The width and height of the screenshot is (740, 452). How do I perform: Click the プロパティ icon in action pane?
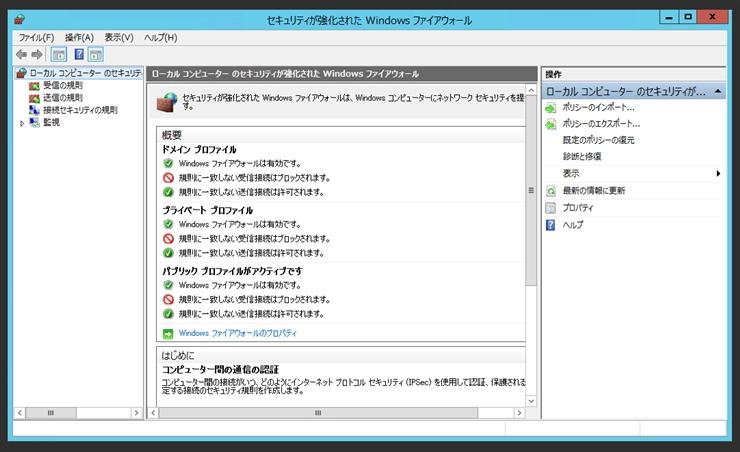(551, 208)
